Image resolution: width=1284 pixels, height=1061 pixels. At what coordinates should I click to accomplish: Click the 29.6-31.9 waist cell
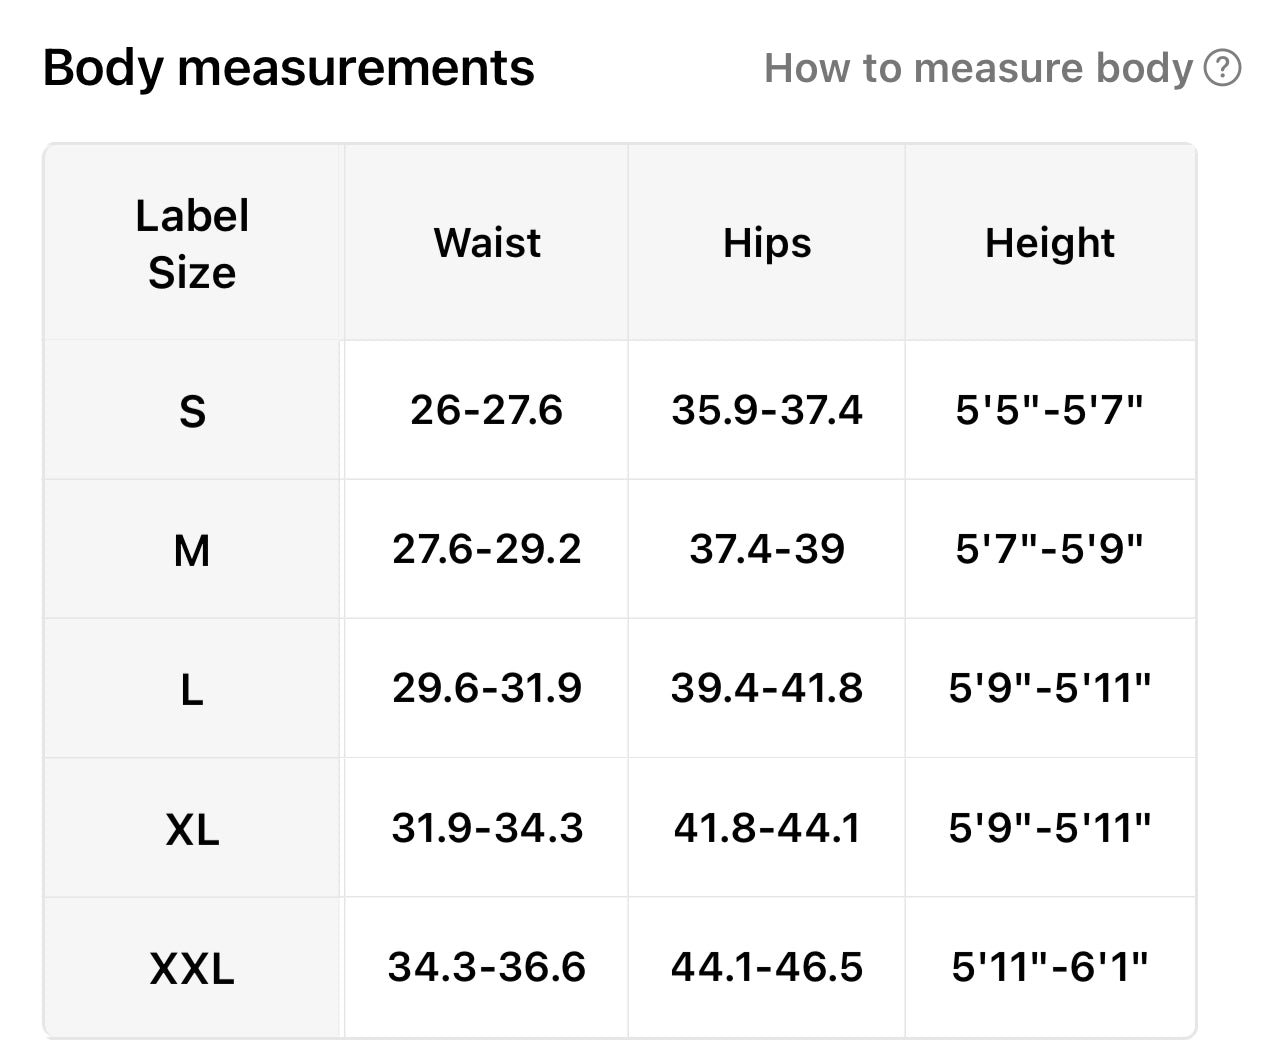[x=487, y=688]
